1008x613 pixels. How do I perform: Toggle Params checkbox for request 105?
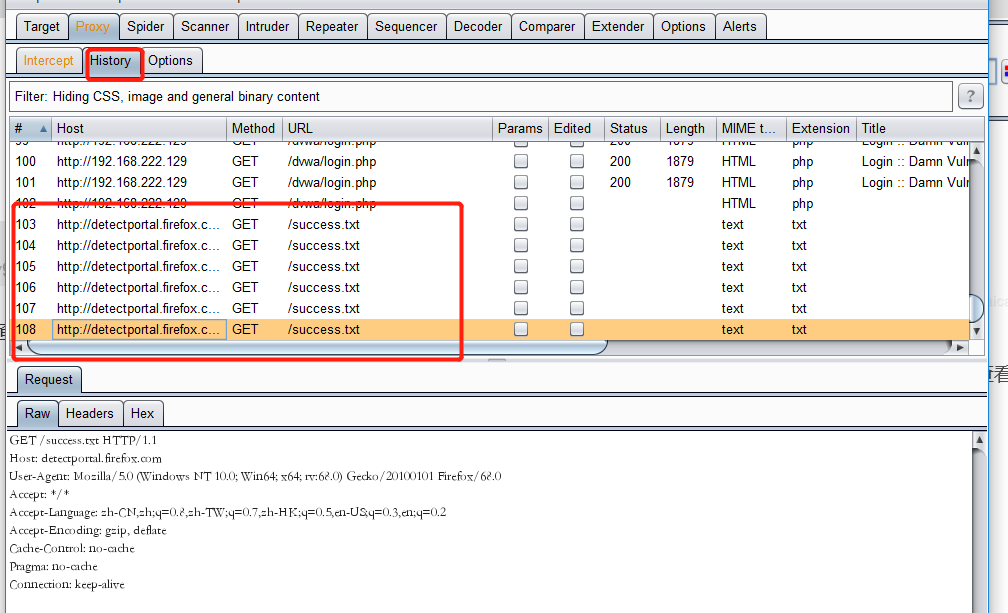pos(521,266)
